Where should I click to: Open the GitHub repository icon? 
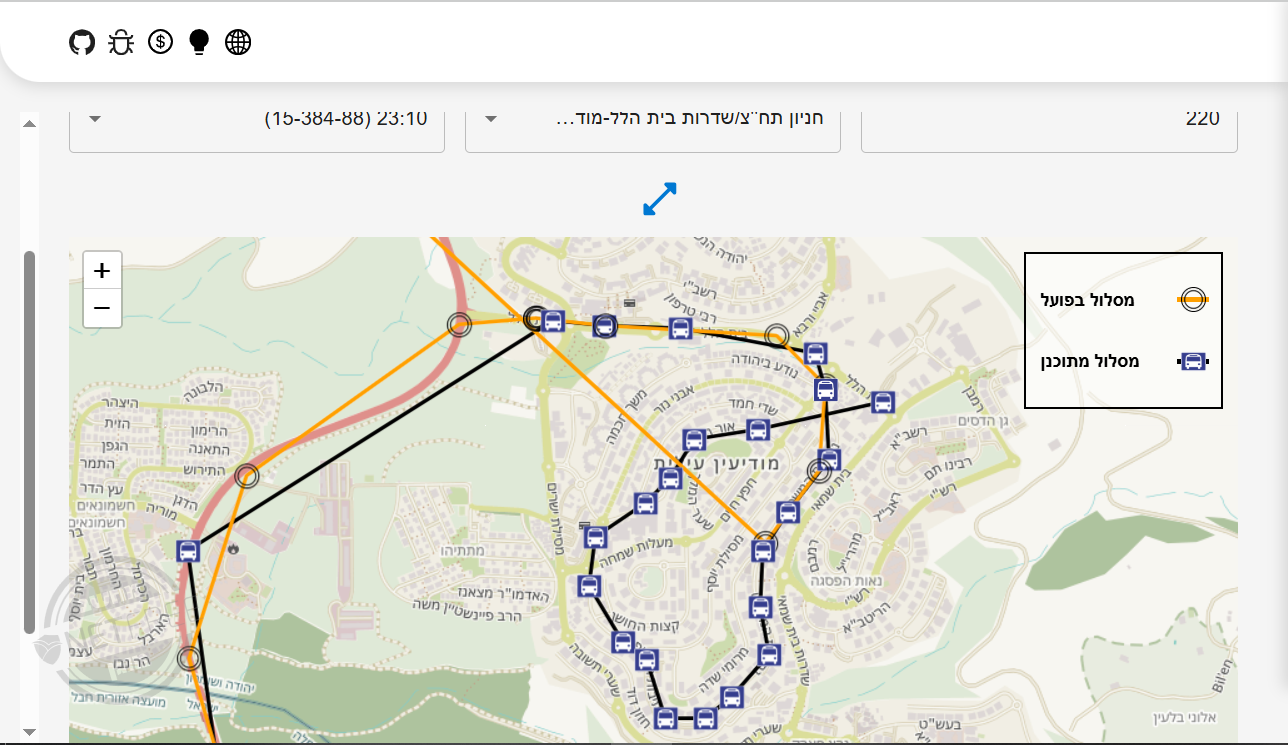(82, 42)
